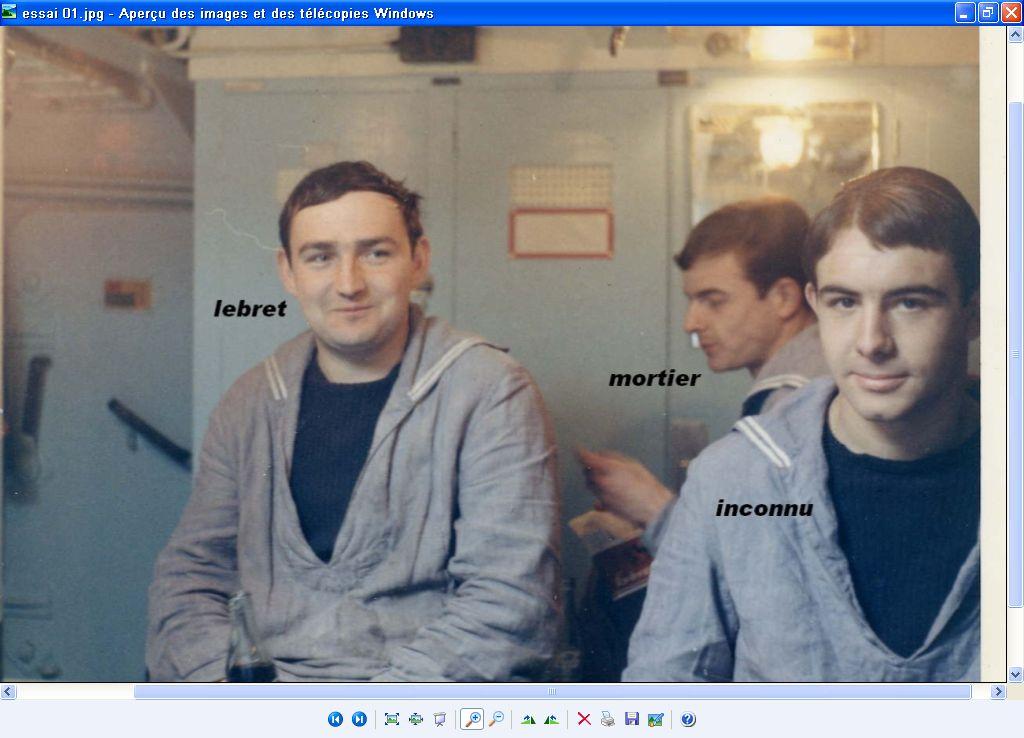Image resolution: width=1024 pixels, height=738 pixels.
Task: Click the scroll down arrow of vertical scrollbar
Action: tap(1015, 675)
